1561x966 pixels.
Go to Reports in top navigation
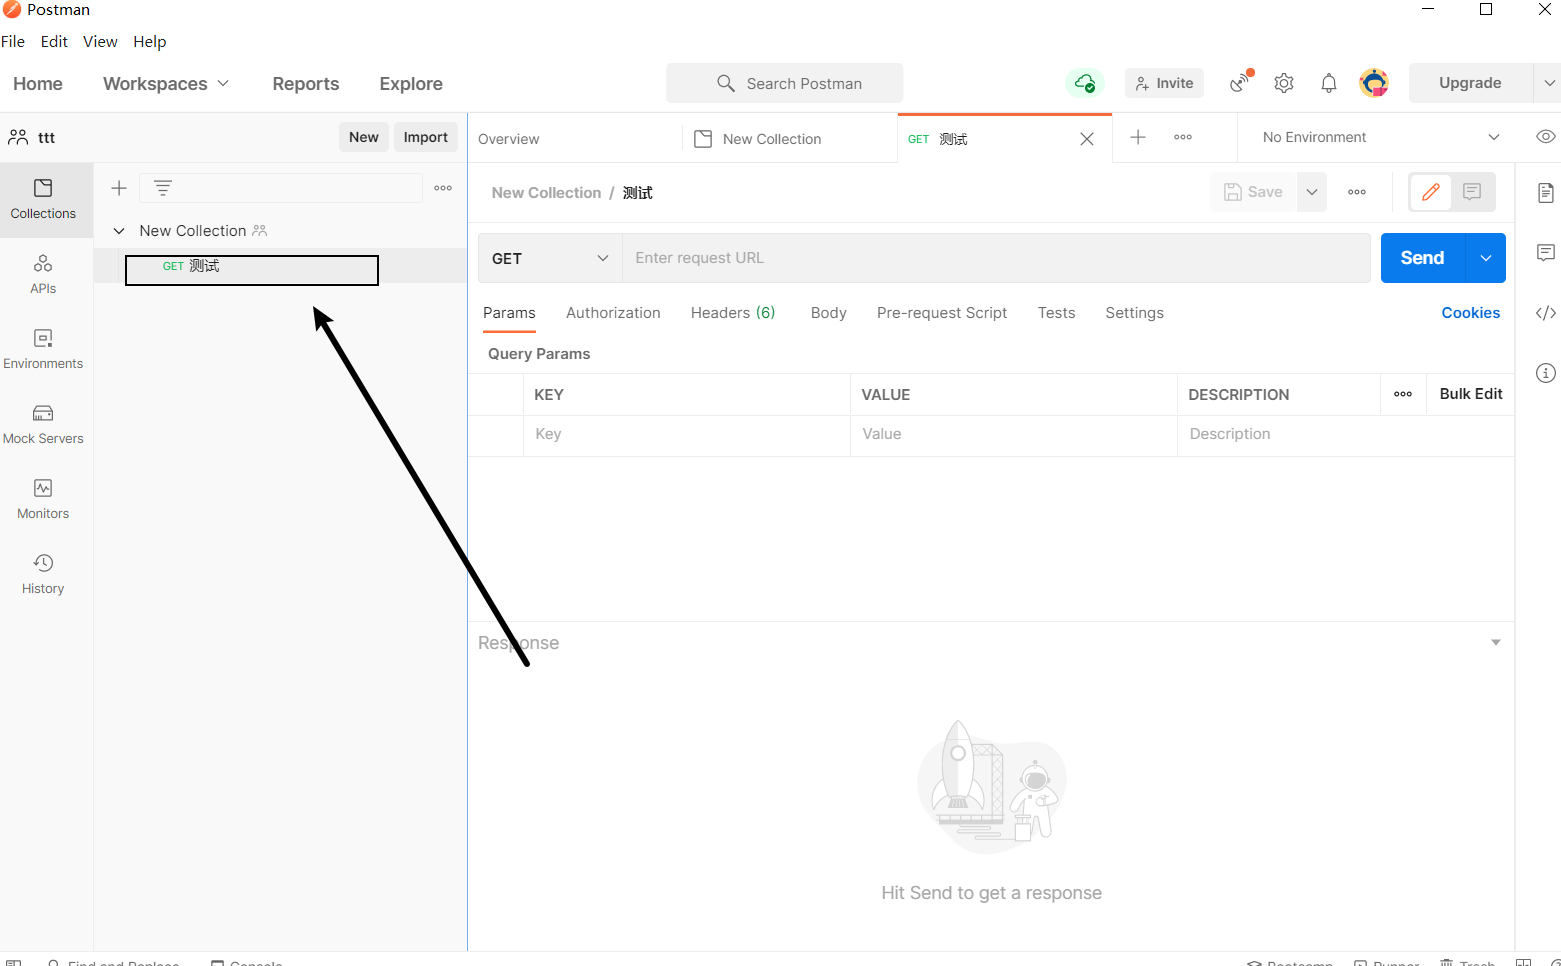coord(306,84)
